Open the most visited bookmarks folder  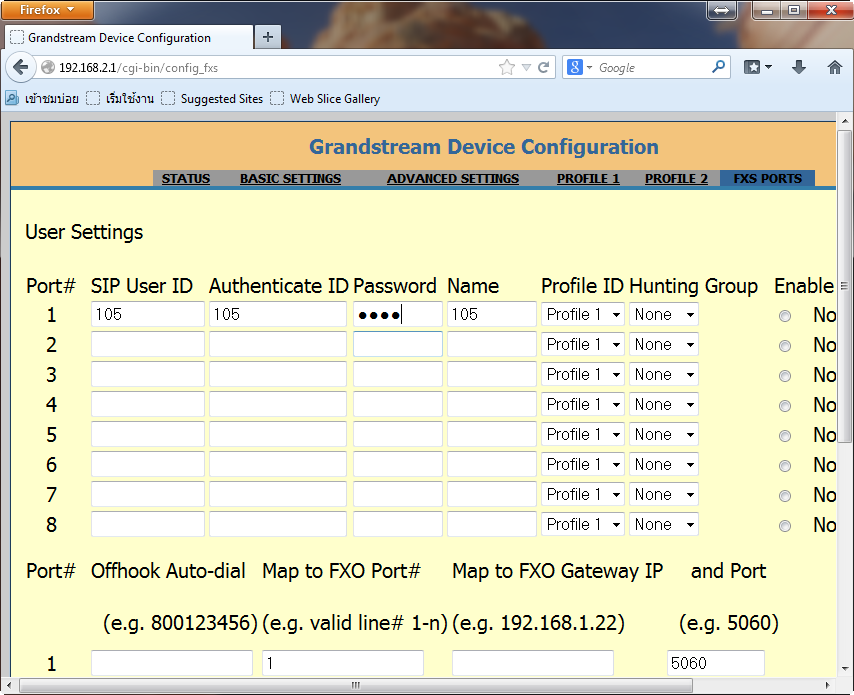pos(42,99)
